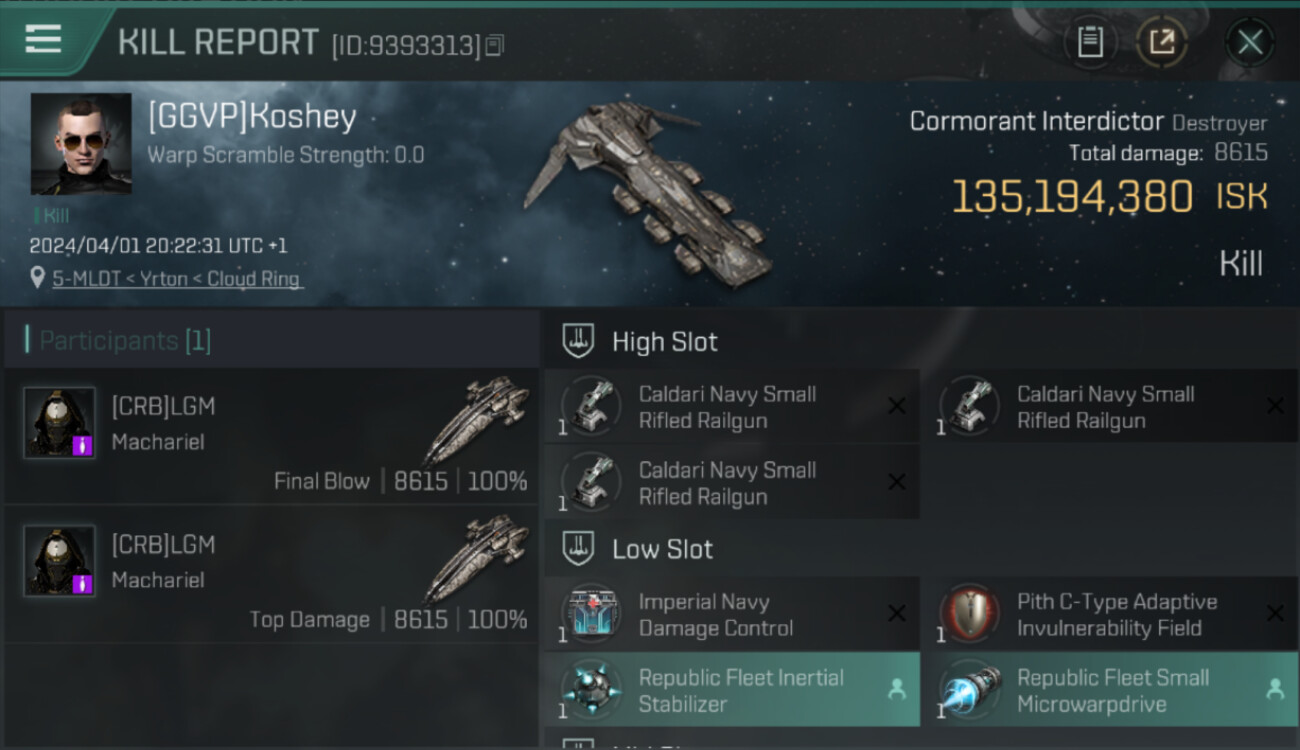Select the Pith C-Type Adaptive Invulnerability Field

[1110, 615]
